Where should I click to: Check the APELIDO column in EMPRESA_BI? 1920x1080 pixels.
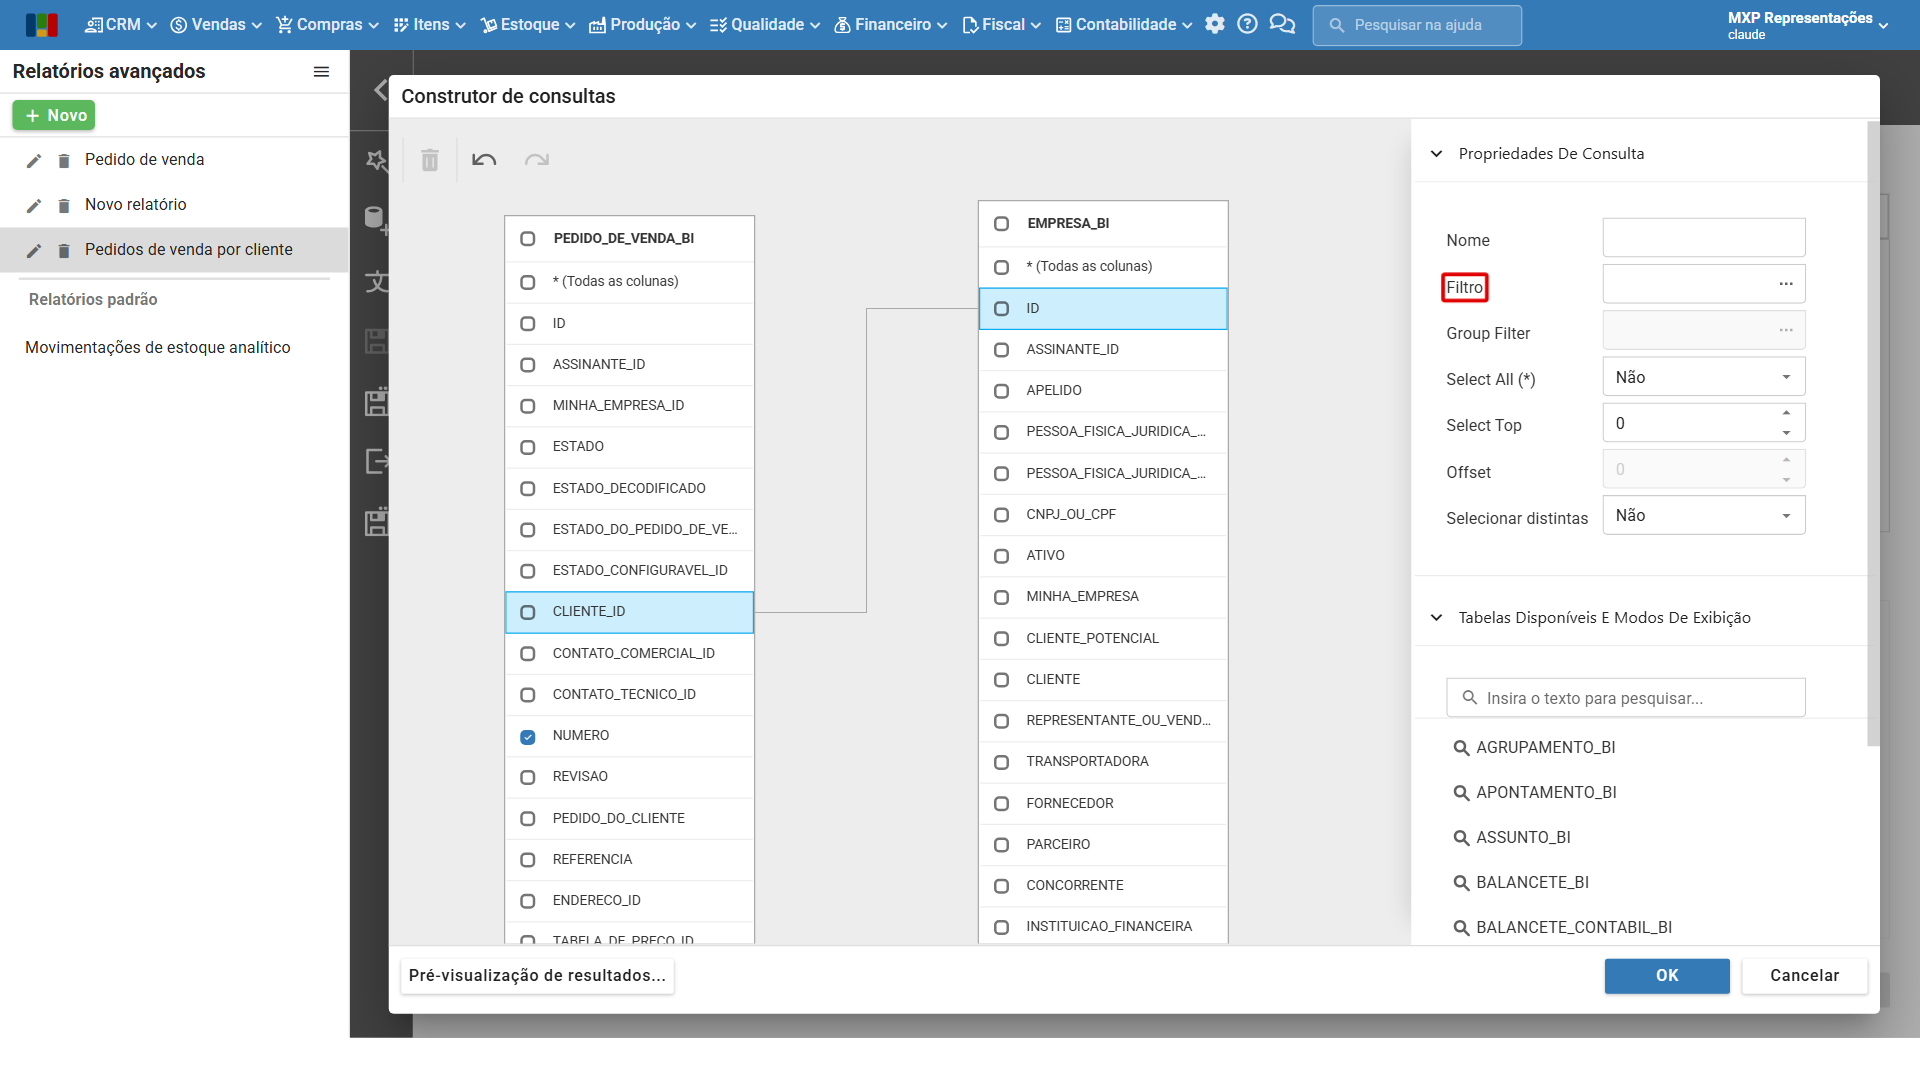pos(1001,391)
